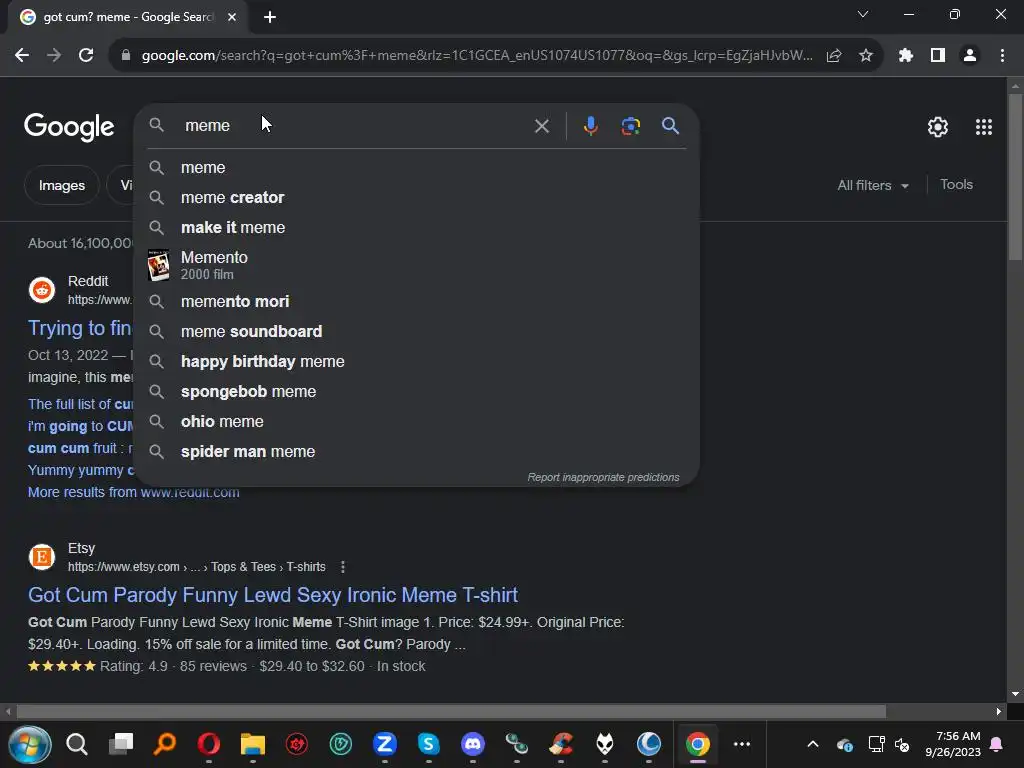Open Chrome three-dot menu
Image resolution: width=1024 pixels, height=768 pixels.
coord(1002,56)
